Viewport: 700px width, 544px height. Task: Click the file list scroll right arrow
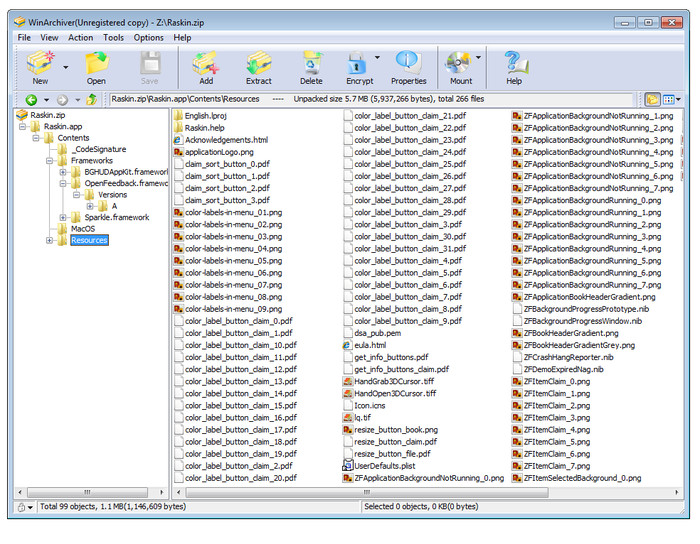point(677,492)
